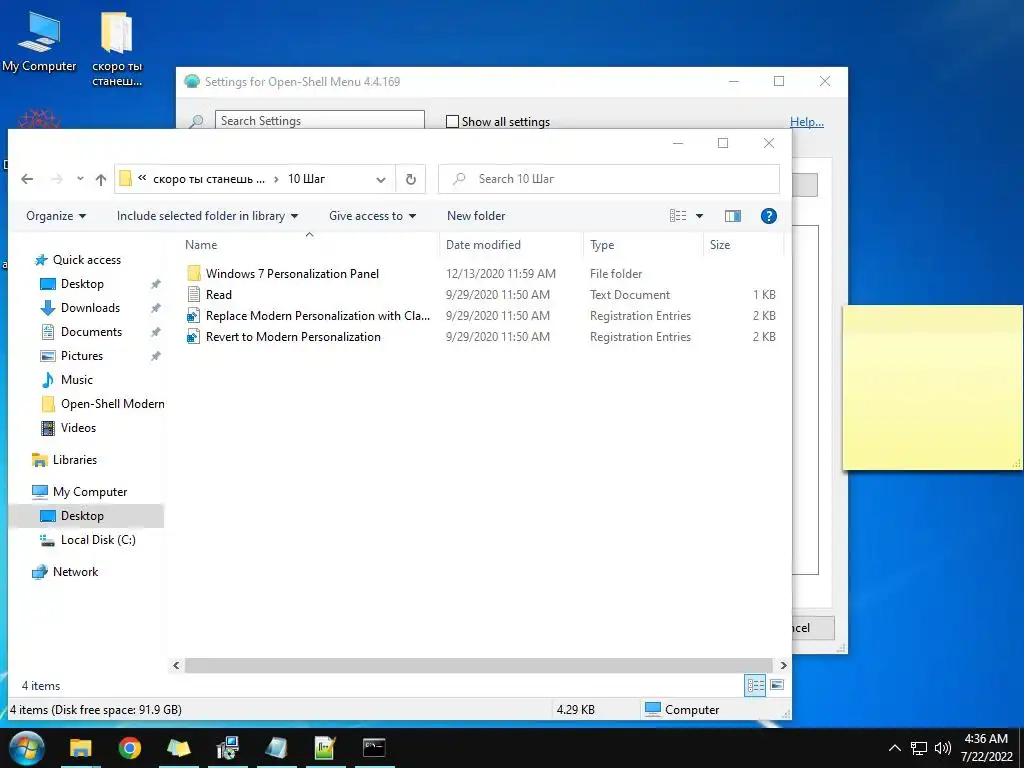The height and width of the screenshot is (768, 1024).
Task: Select Local Disk (C:) drive
Action: [97, 540]
